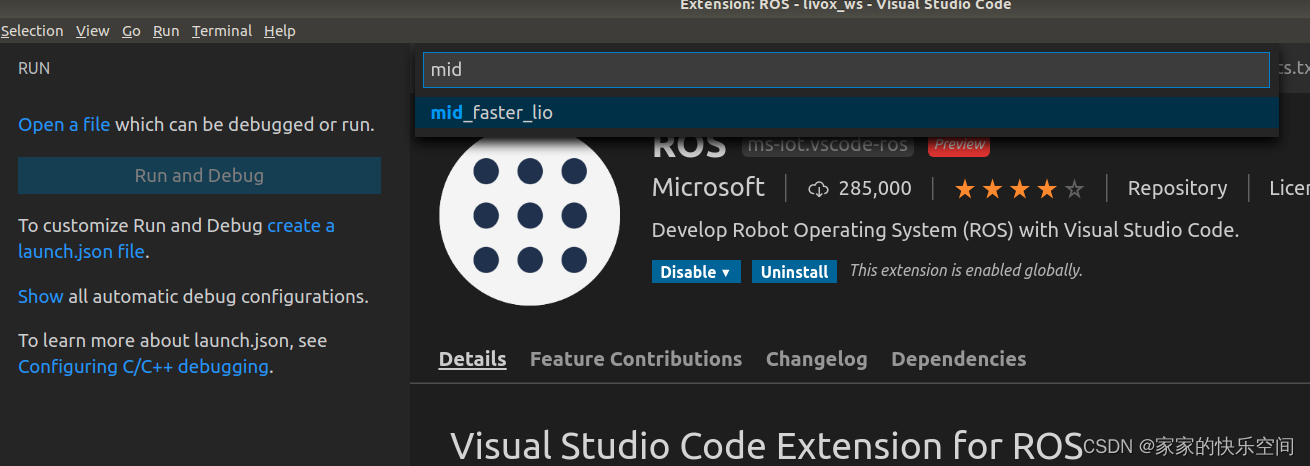Click the extension description text

945,230
